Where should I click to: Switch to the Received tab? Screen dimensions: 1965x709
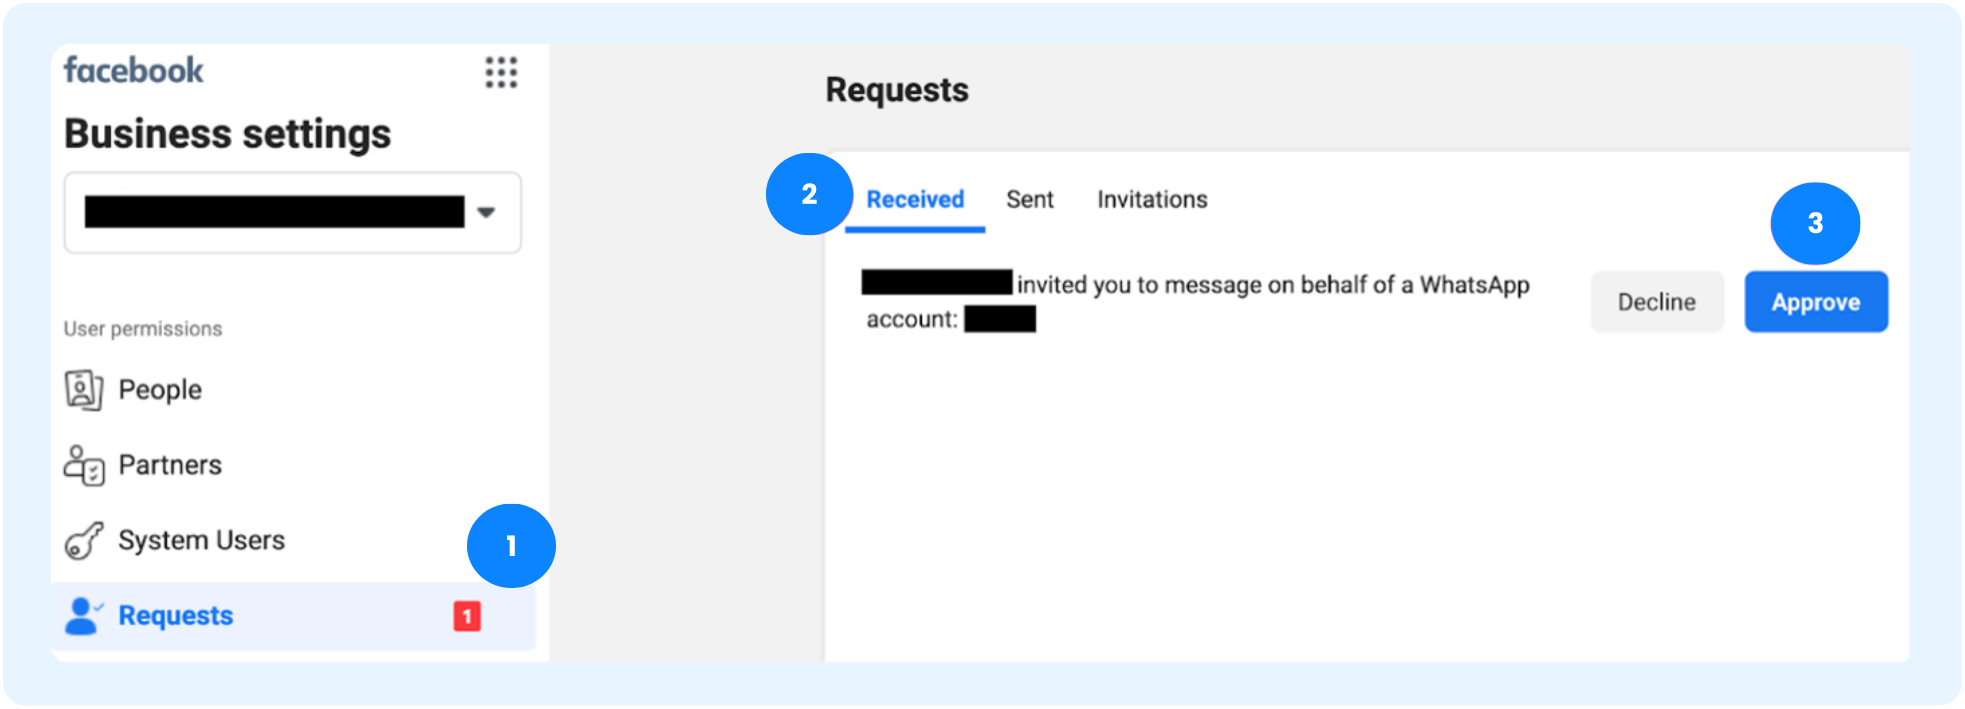click(915, 200)
